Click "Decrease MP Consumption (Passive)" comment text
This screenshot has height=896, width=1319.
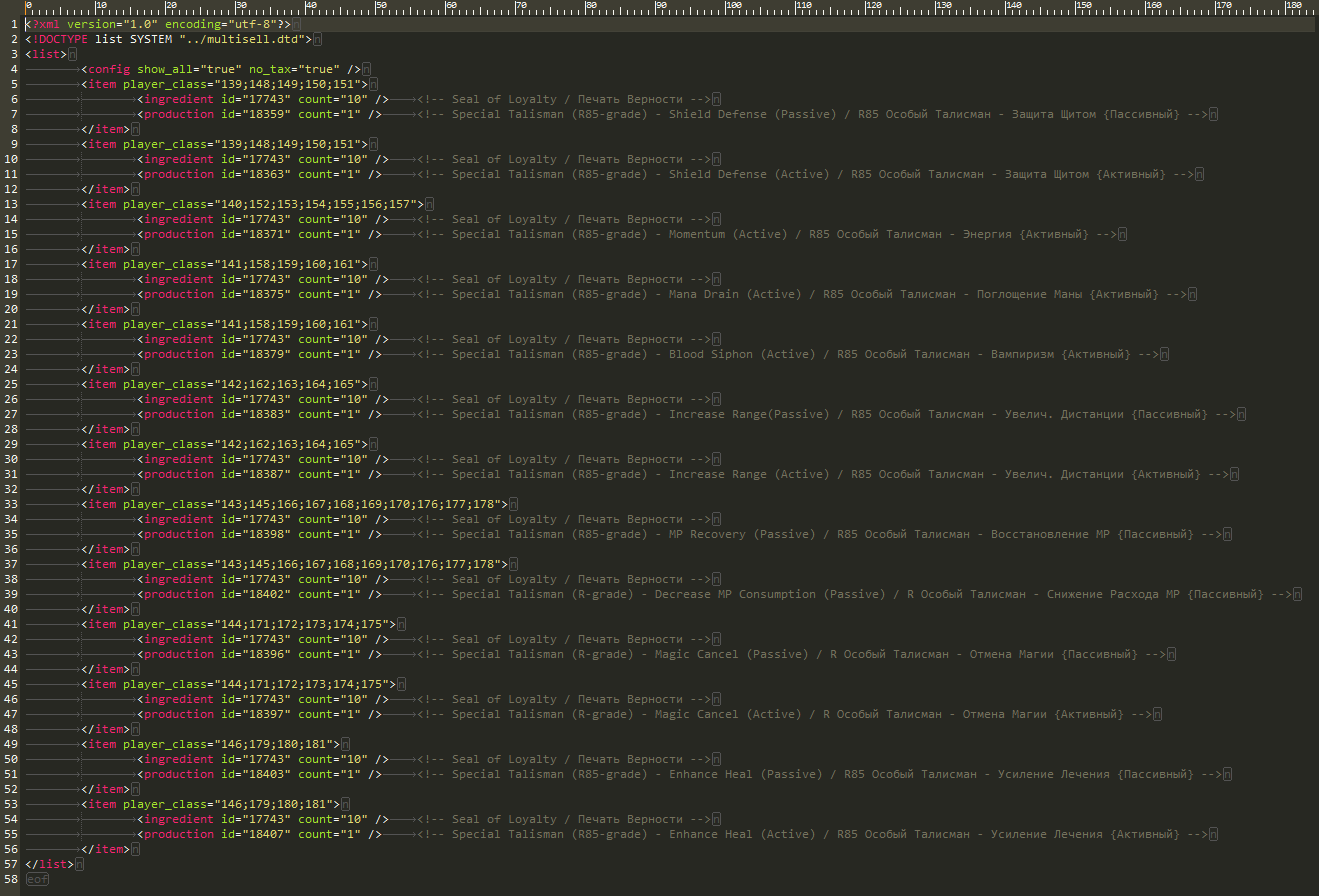pyautogui.click(x=771, y=594)
